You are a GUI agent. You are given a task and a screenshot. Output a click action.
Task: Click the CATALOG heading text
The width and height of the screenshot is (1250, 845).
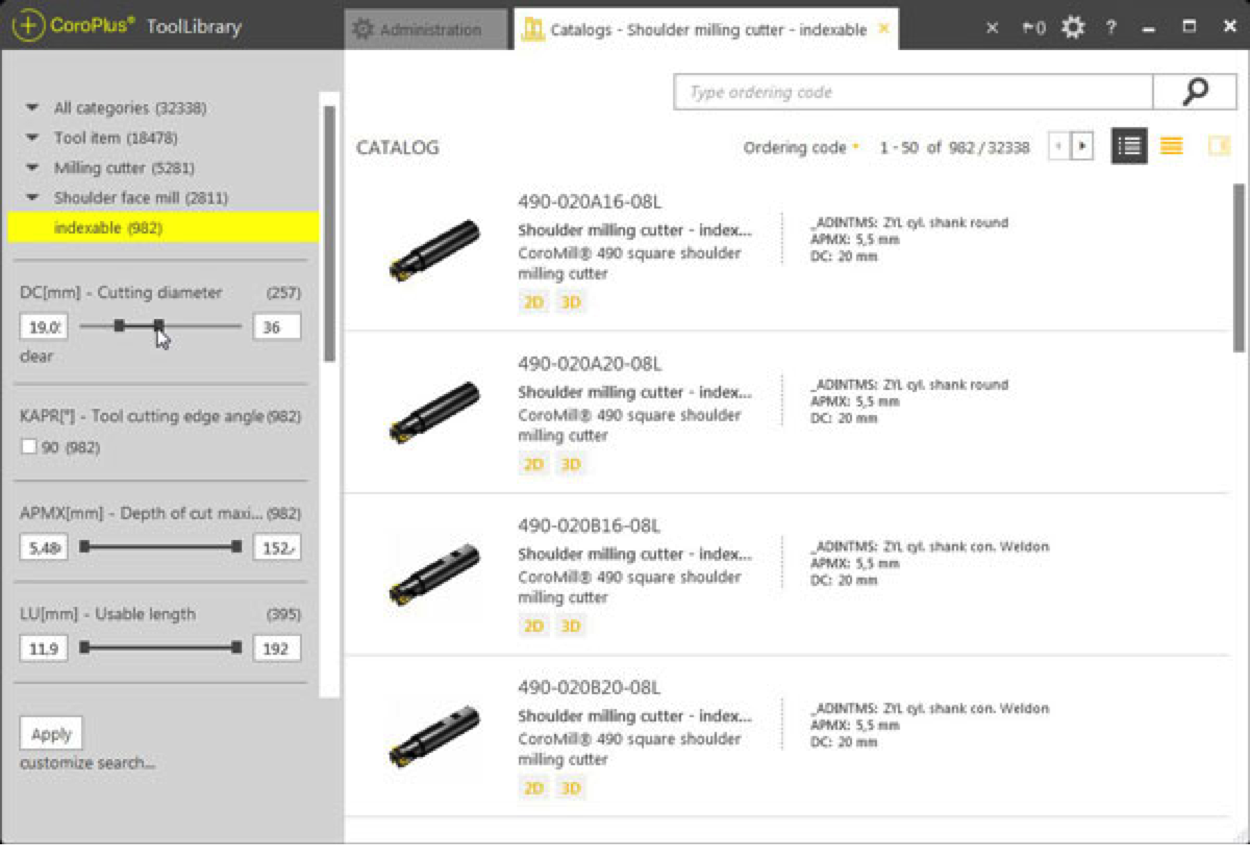pyautogui.click(x=398, y=148)
